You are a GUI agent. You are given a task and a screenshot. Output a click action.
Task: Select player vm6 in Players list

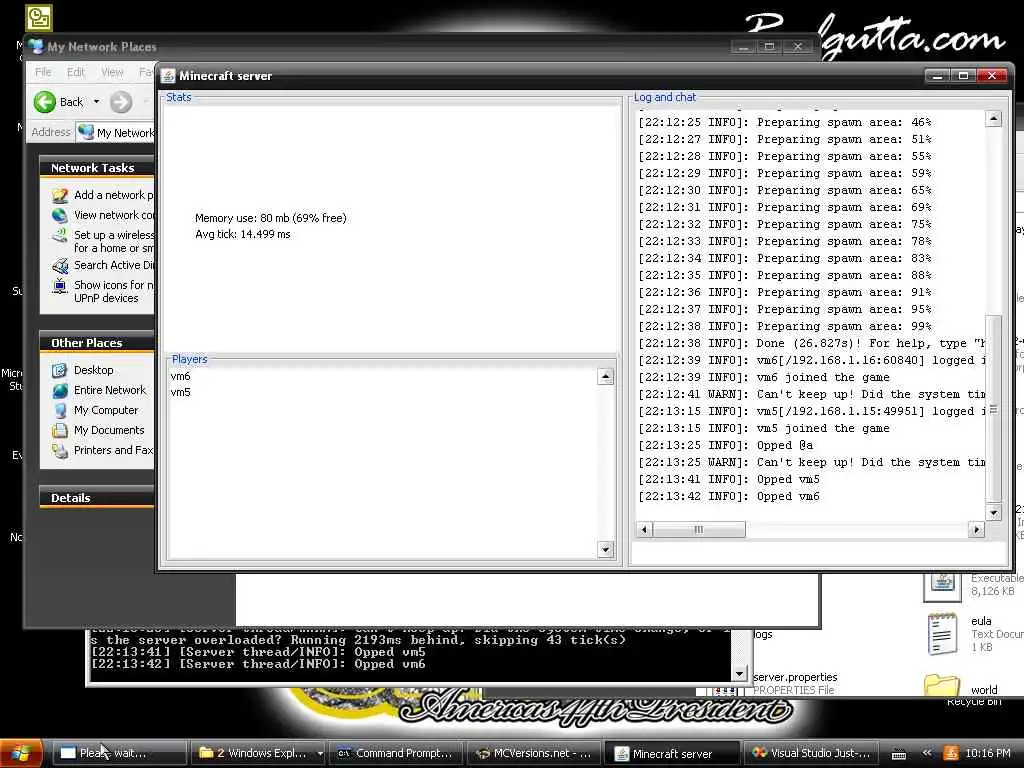[x=180, y=376]
